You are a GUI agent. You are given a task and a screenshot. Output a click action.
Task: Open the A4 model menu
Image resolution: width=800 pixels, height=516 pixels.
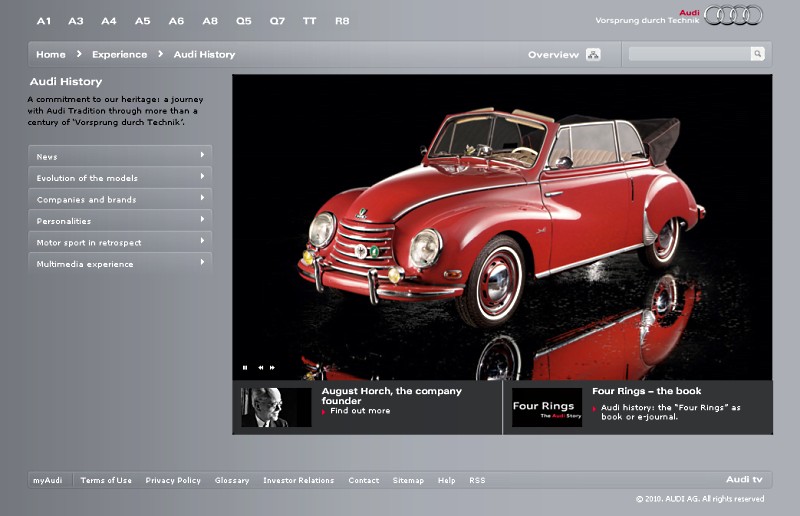coord(109,21)
